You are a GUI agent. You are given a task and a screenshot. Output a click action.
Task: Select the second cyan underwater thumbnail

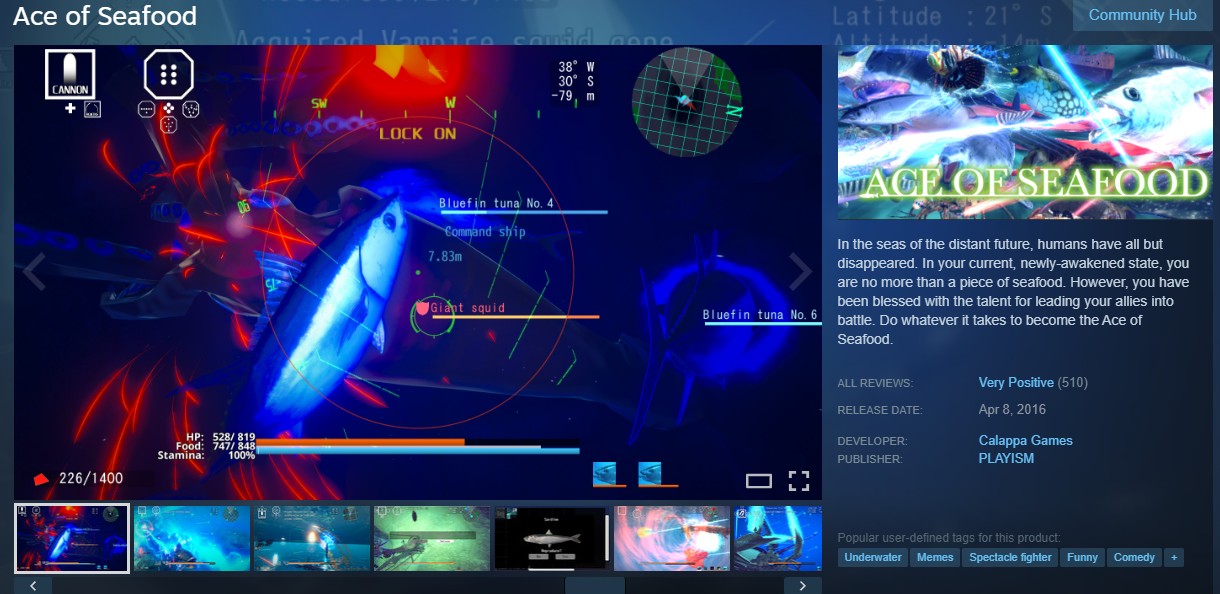192,538
